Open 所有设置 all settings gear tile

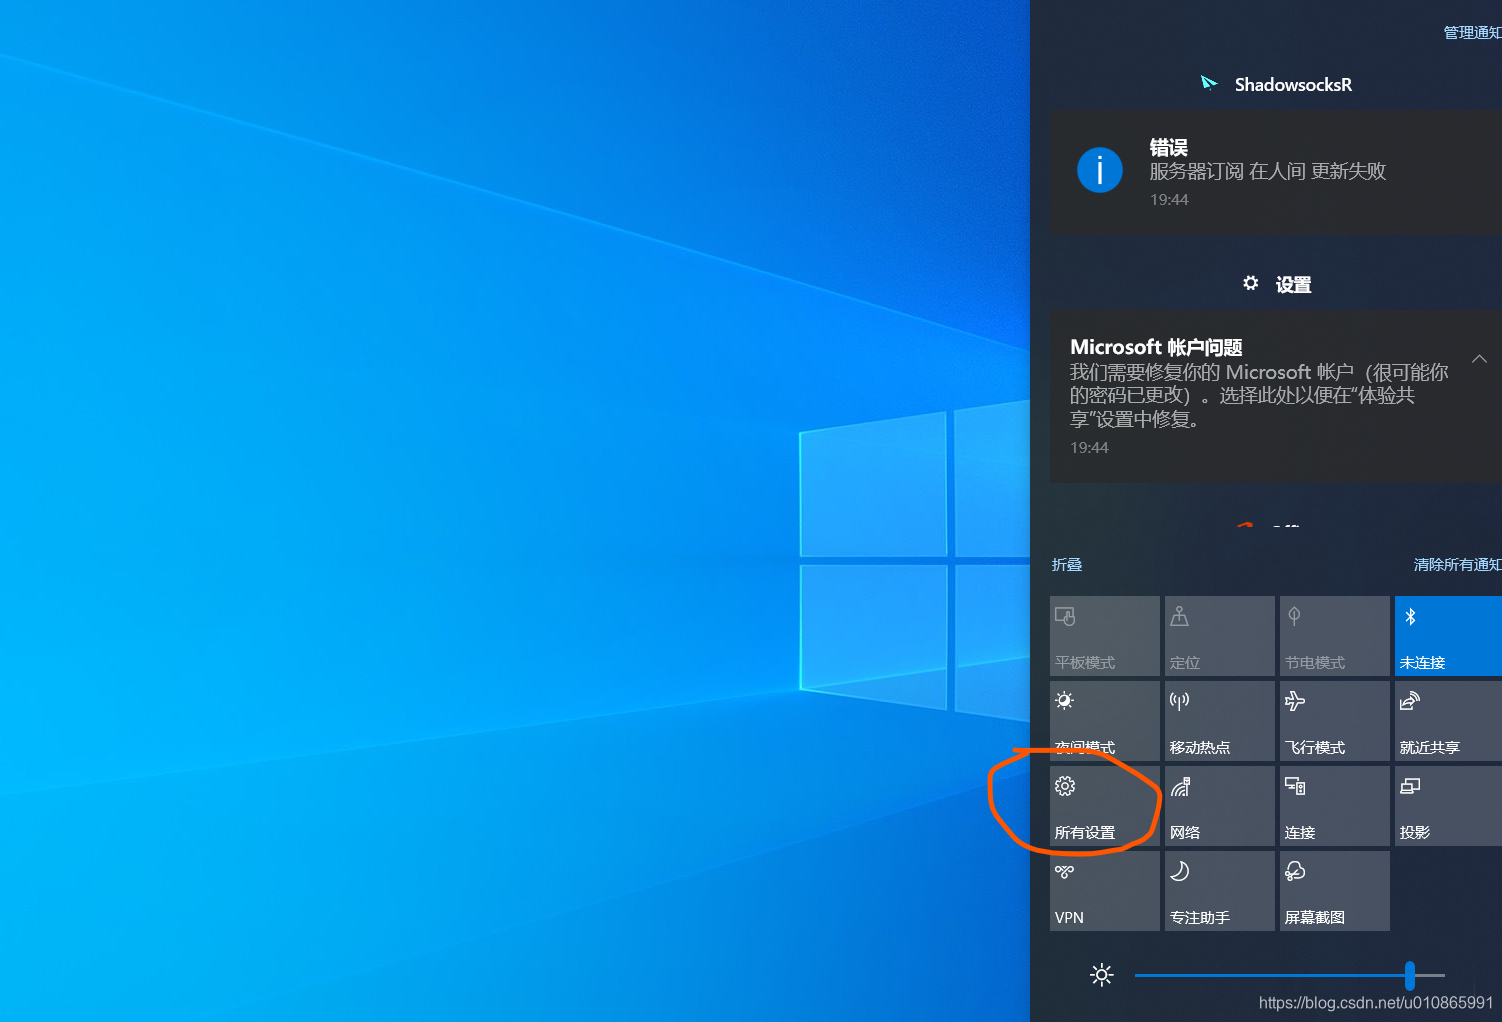tap(1105, 806)
